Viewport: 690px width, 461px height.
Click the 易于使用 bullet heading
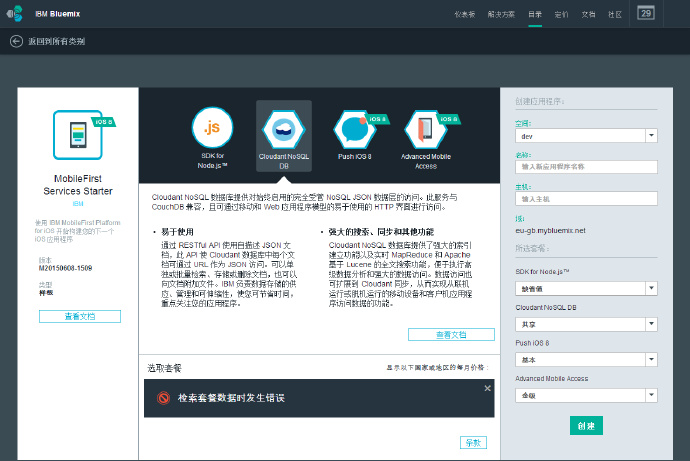tap(177, 232)
